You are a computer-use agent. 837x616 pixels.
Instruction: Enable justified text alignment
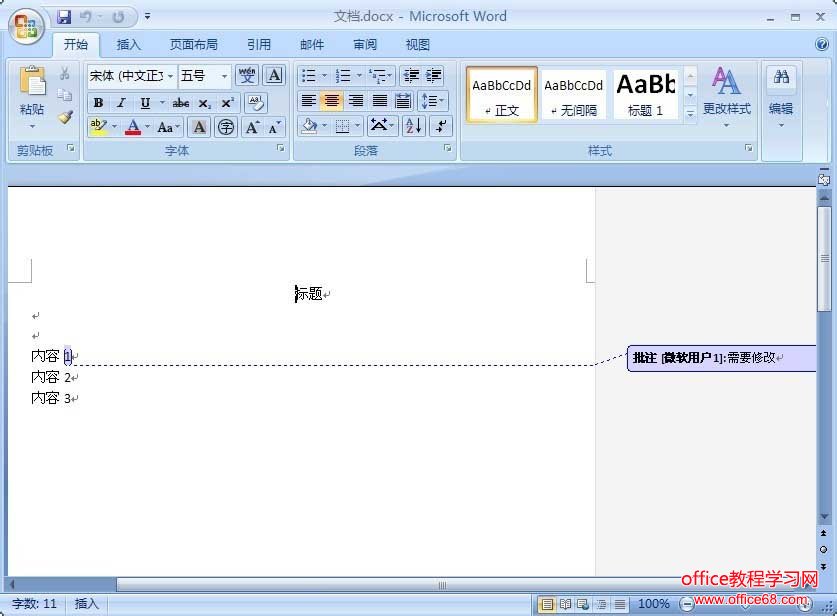(377, 100)
